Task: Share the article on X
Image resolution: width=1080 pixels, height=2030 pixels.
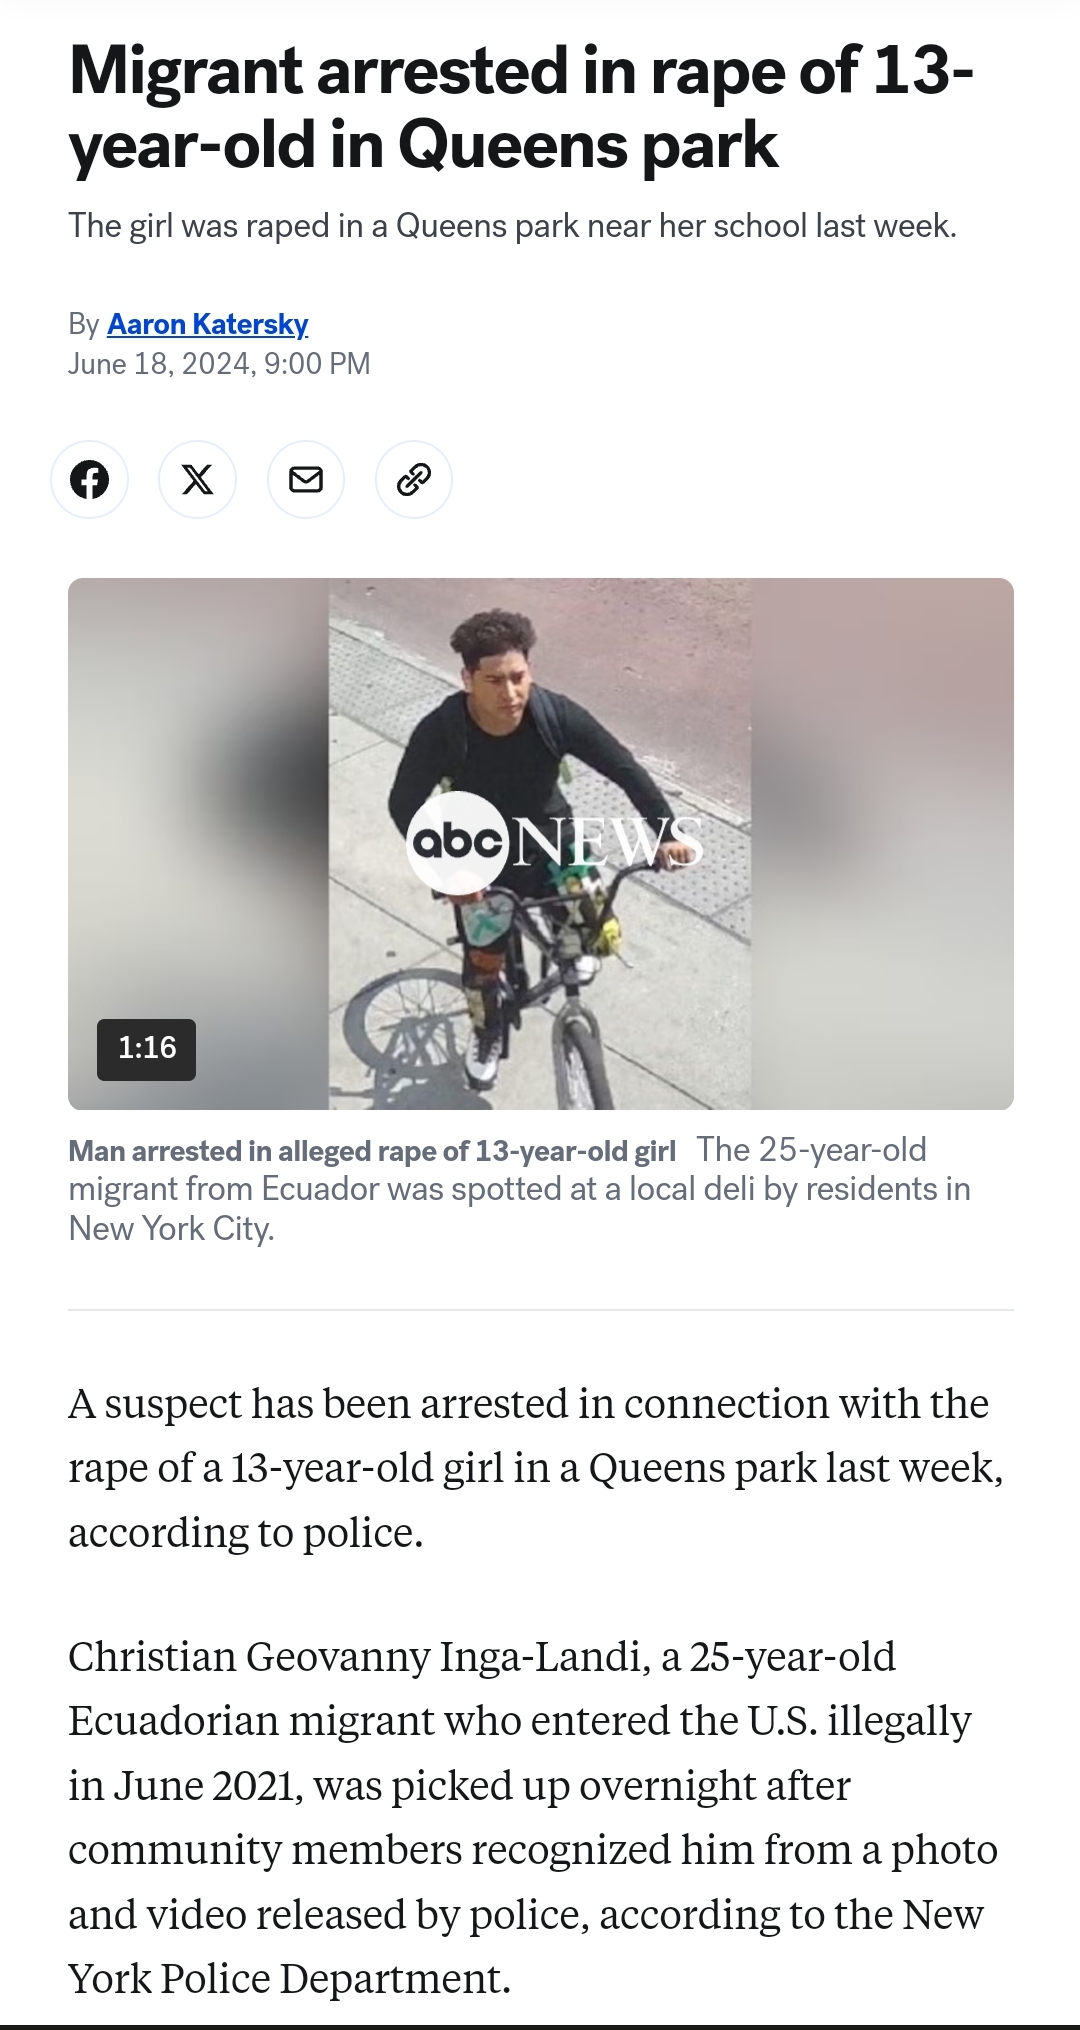Action: (x=197, y=480)
